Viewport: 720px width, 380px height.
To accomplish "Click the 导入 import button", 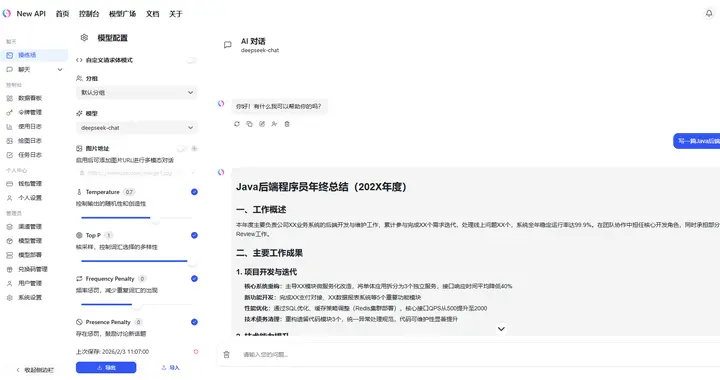I will pyautogui.click(x=170, y=368).
